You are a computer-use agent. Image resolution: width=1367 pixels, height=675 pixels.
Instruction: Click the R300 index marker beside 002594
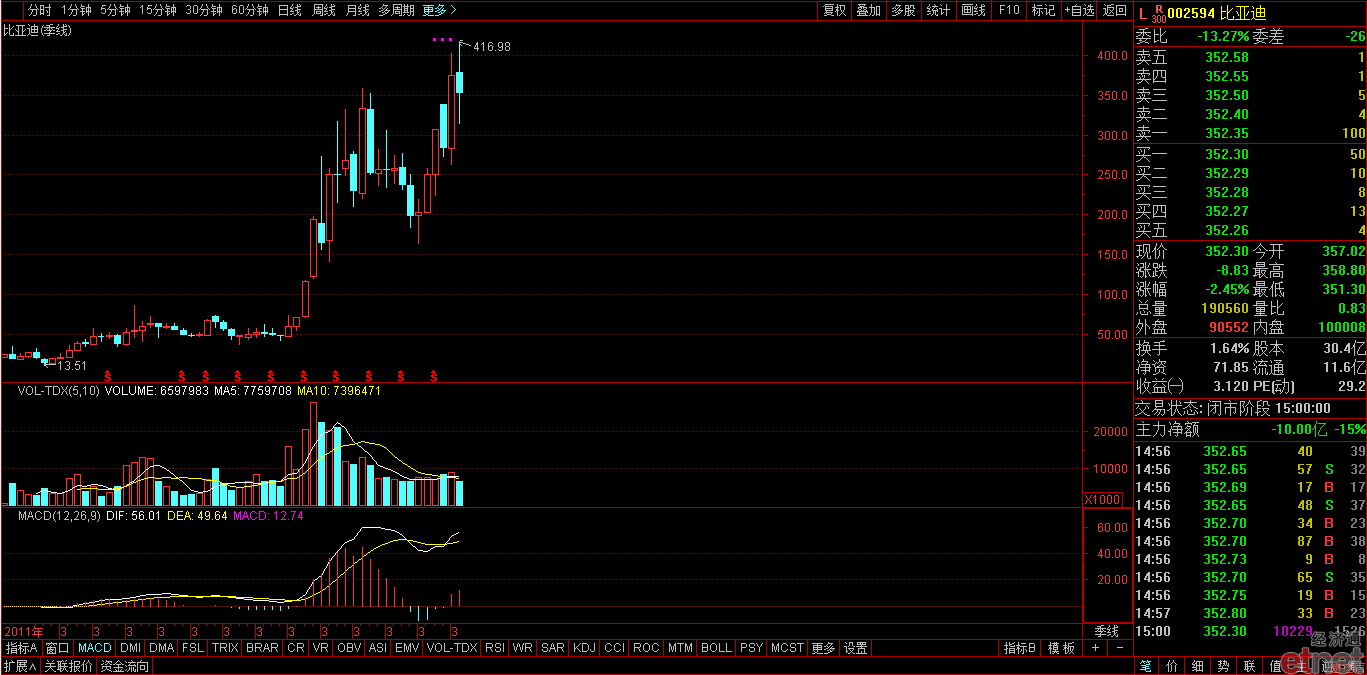[1158, 12]
